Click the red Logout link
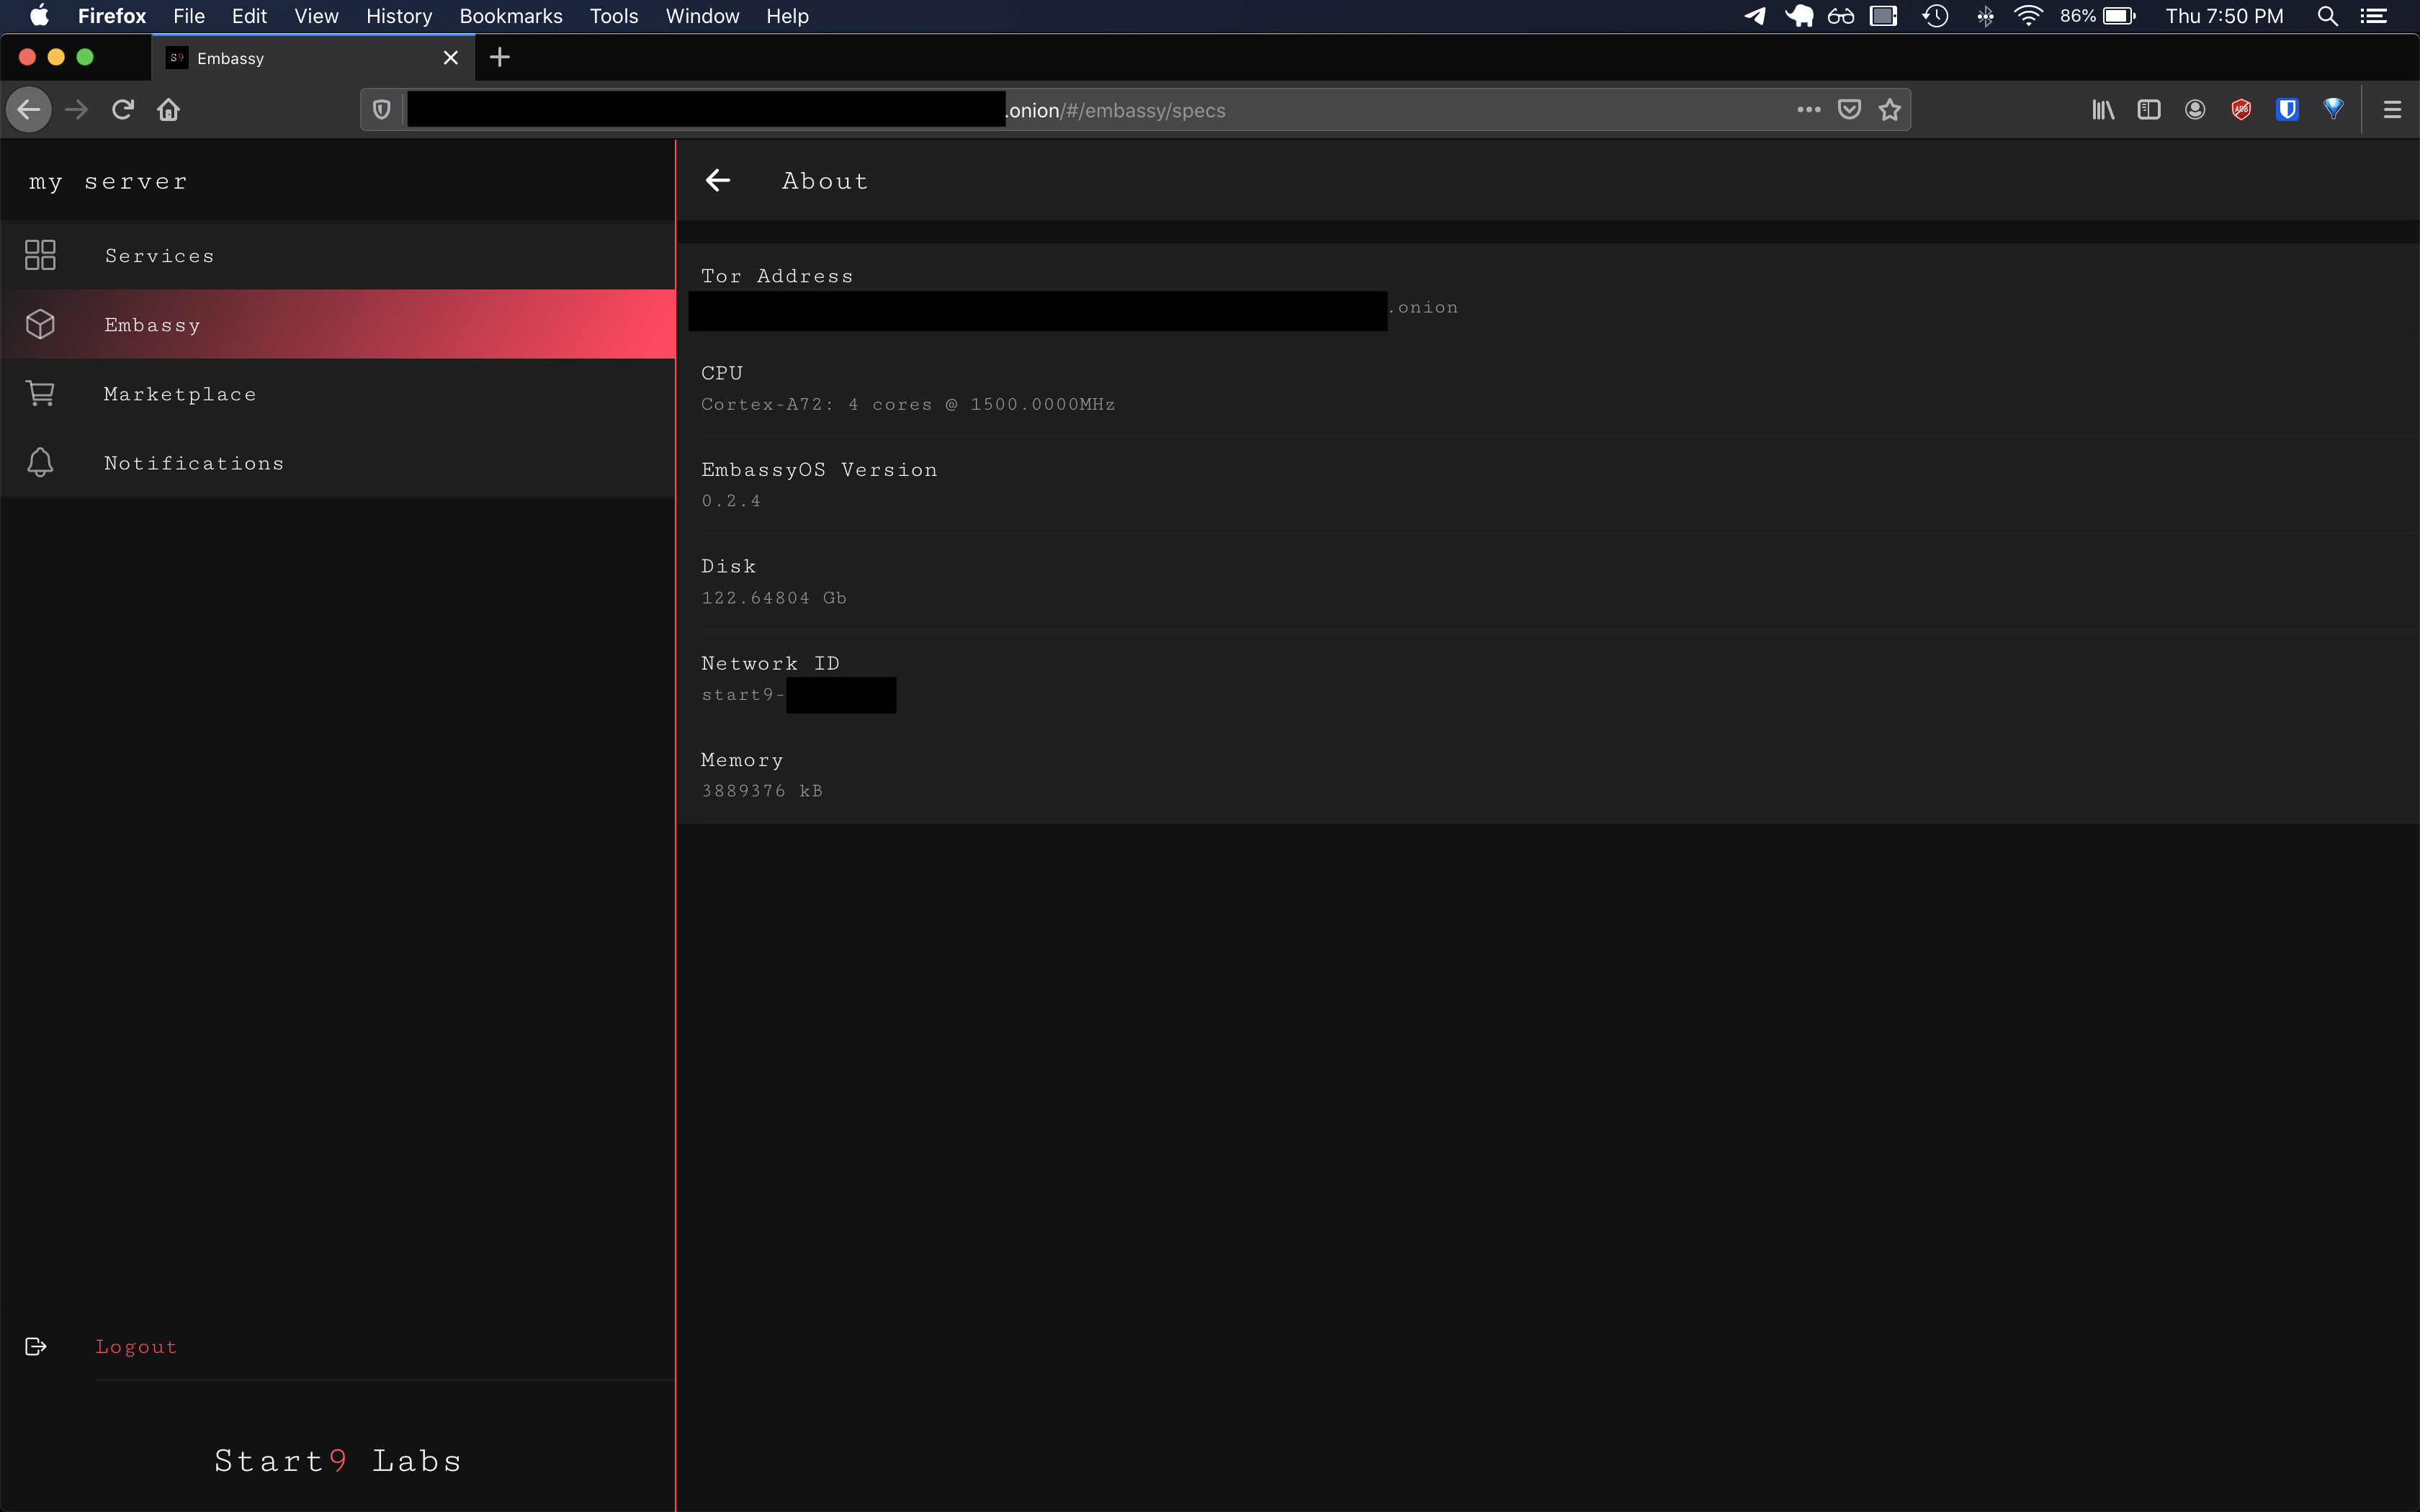Image resolution: width=2420 pixels, height=1512 pixels. pos(136,1347)
